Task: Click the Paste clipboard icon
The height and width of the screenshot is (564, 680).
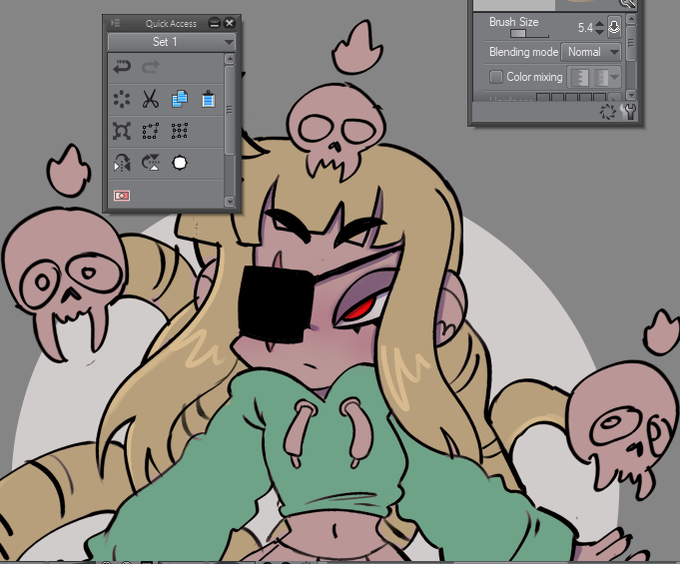Action: pos(208,99)
